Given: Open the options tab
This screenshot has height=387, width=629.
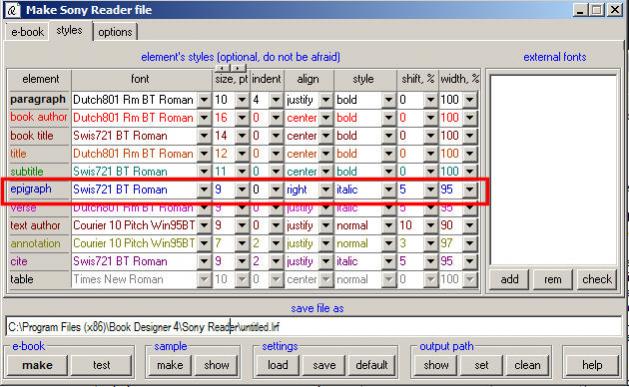Looking at the screenshot, I should point(115,32).
